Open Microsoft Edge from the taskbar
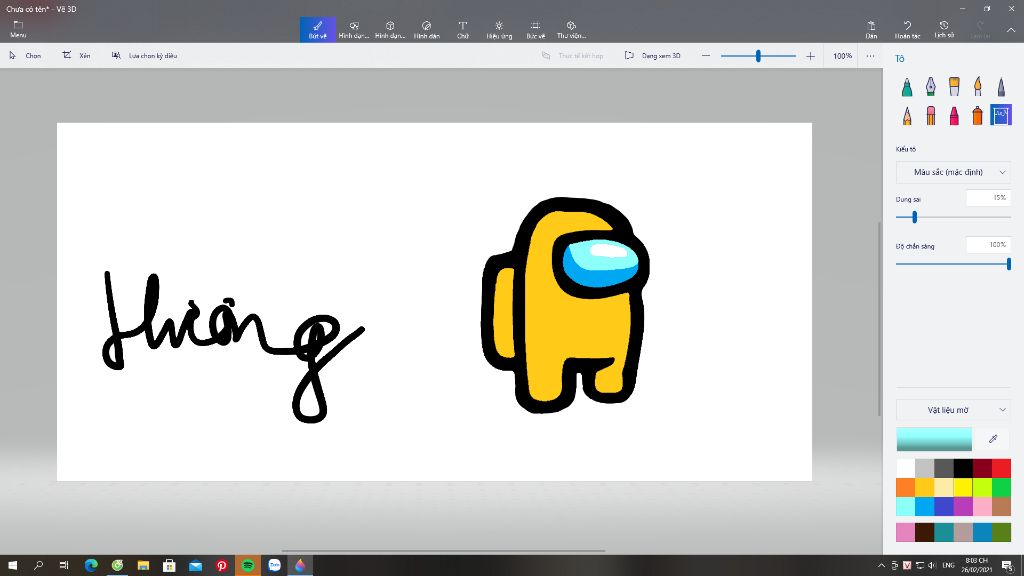This screenshot has height=576, width=1024. (91, 566)
